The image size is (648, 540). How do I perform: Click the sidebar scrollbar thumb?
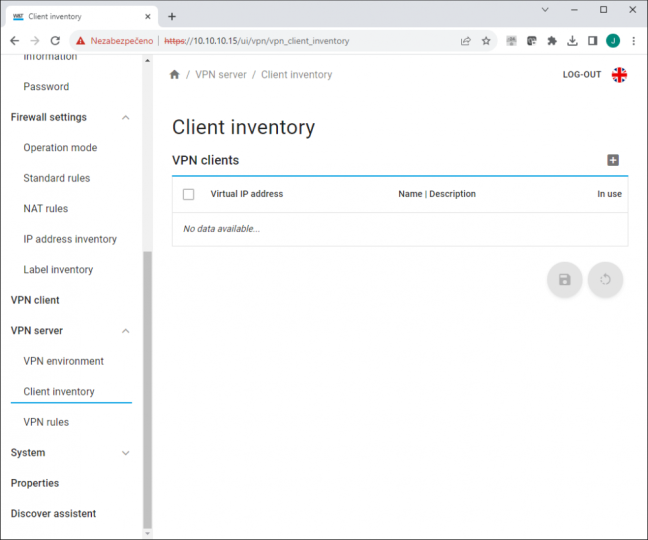(148, 390)
